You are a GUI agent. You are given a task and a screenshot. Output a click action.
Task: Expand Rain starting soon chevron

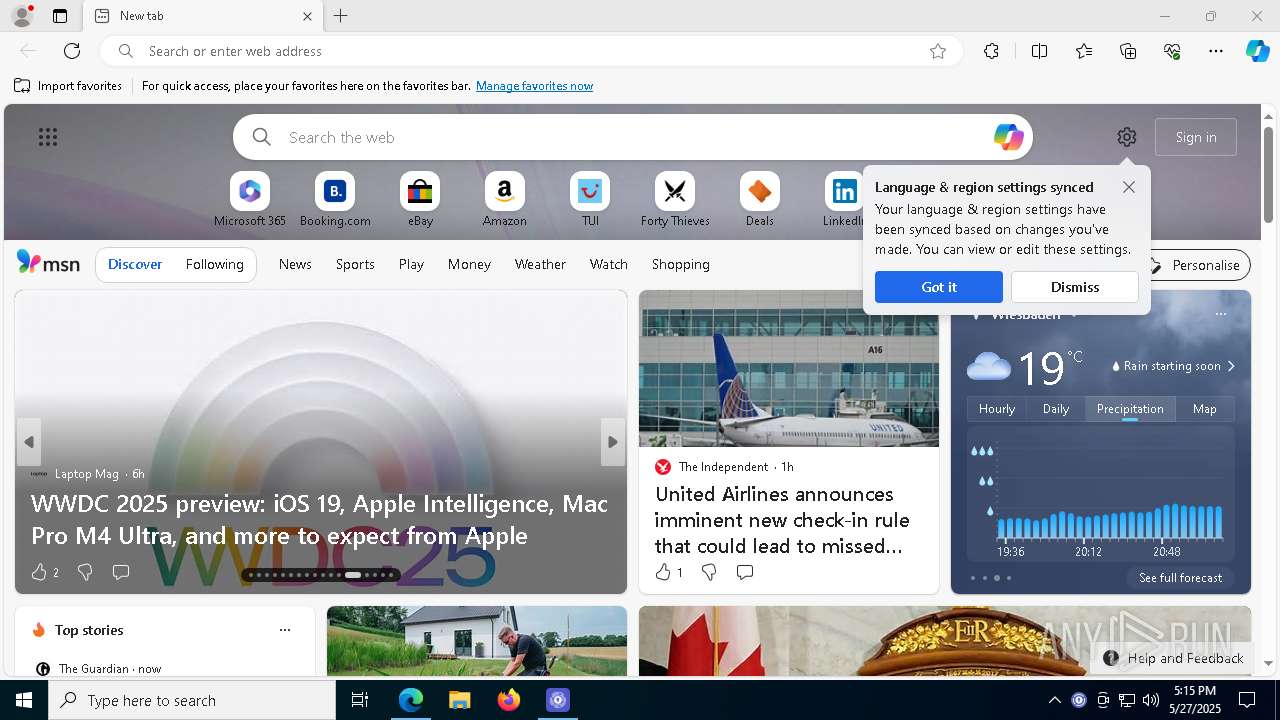click(1231, 366)
